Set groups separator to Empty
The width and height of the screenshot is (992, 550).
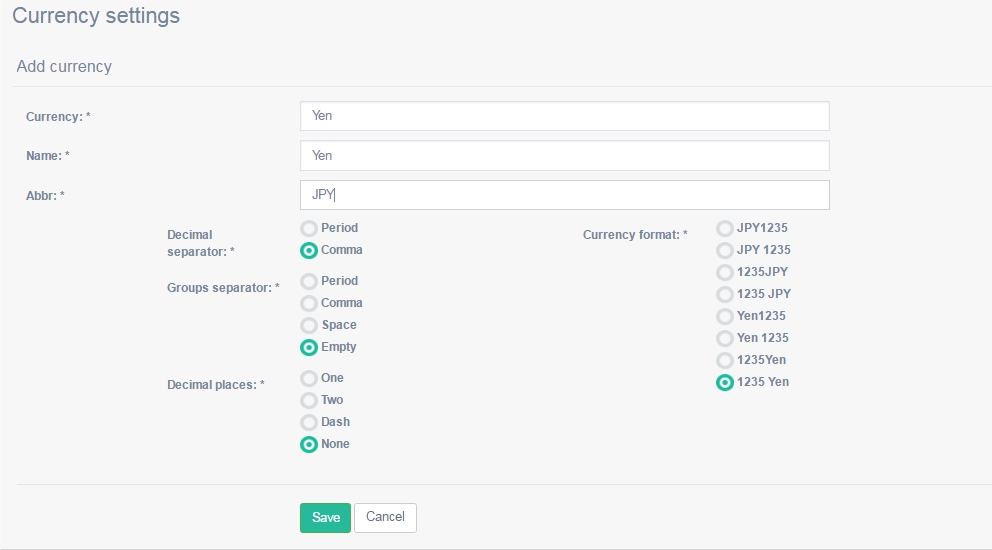(309, 347)
